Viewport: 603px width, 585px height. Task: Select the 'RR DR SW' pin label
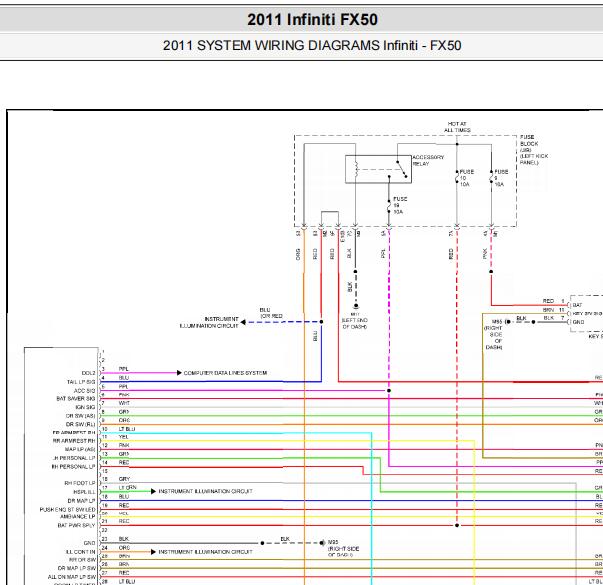82,560
